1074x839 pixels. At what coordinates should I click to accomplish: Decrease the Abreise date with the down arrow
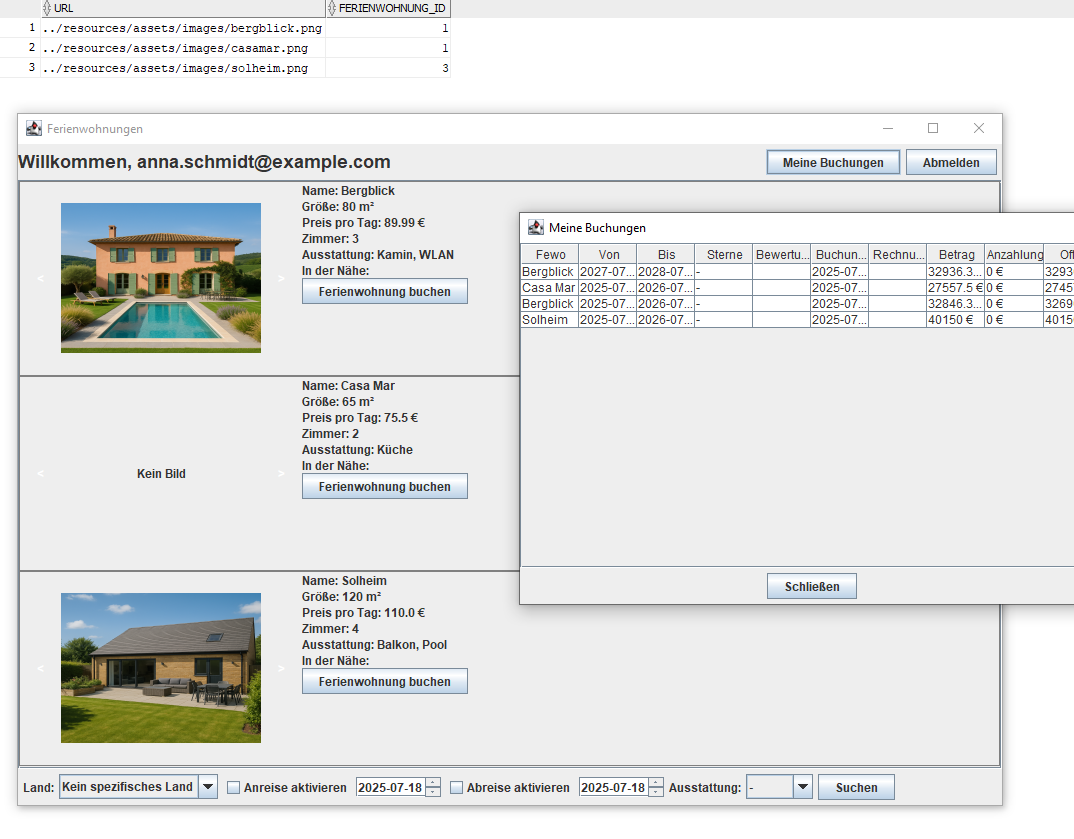tap(656, 792)
